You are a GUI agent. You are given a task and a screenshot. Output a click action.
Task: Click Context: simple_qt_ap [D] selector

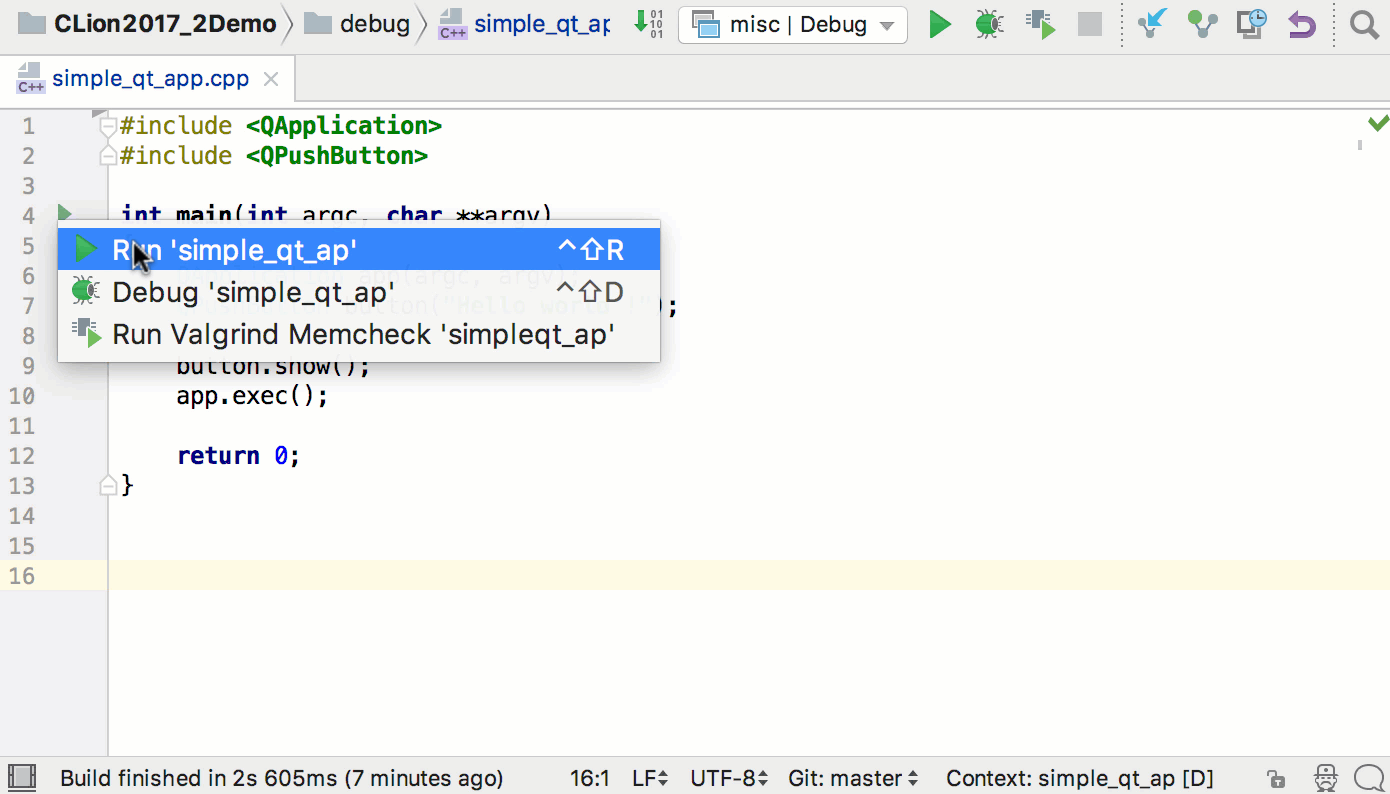pyautogui.click(x=1080, y=778)
